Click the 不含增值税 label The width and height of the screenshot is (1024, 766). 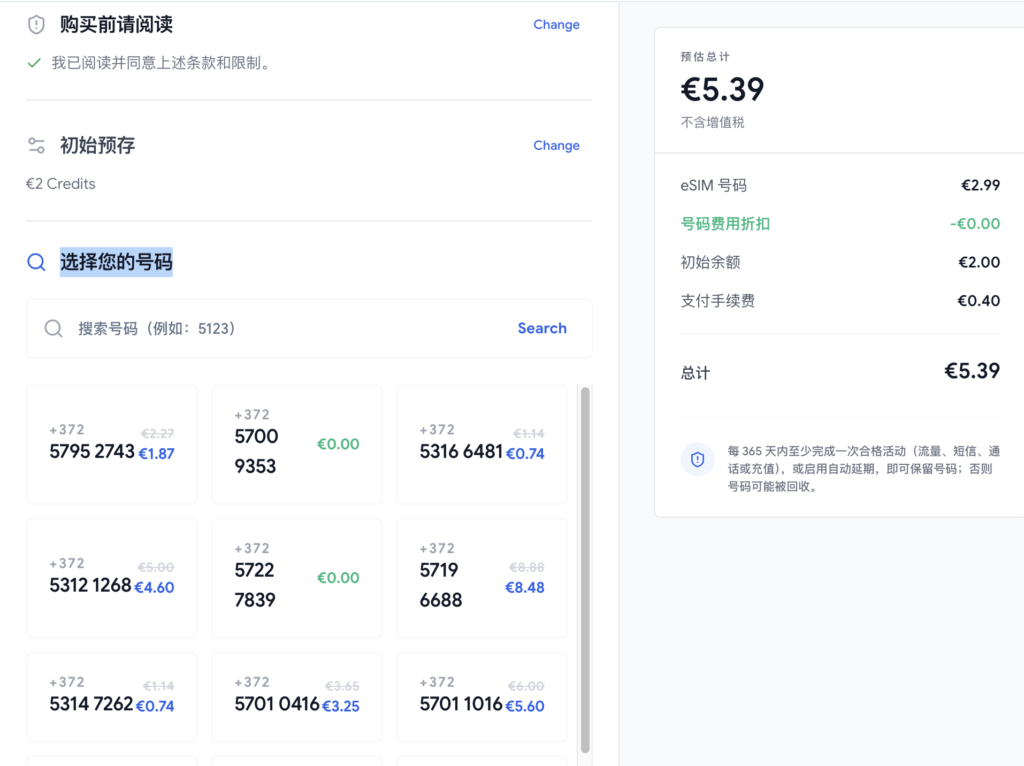click(x=712, y=123)
